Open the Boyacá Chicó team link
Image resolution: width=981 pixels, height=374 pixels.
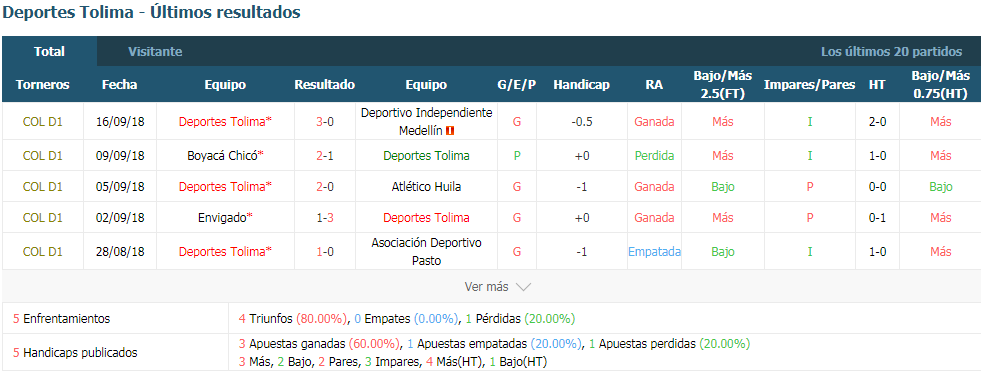click(225, 156)
